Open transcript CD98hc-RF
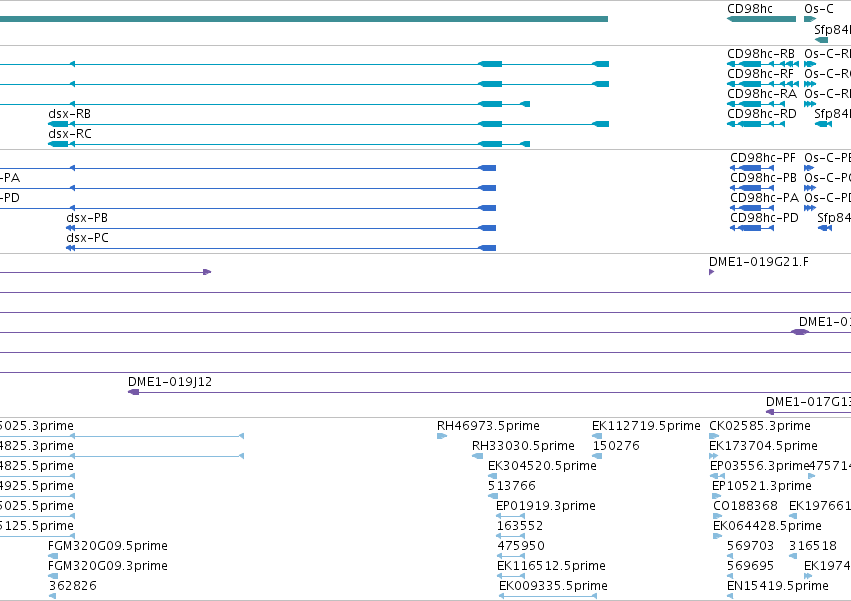This screenshot has width=851, height=601. [760, 74]
